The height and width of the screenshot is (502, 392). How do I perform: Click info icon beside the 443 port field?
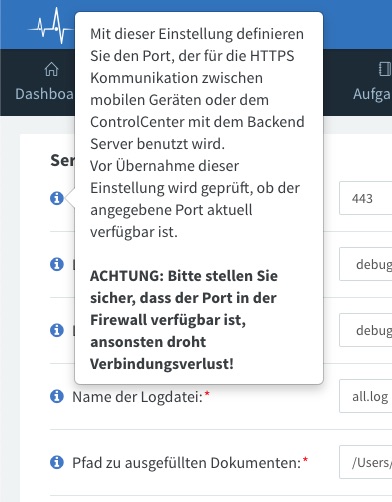pos(57,198)
